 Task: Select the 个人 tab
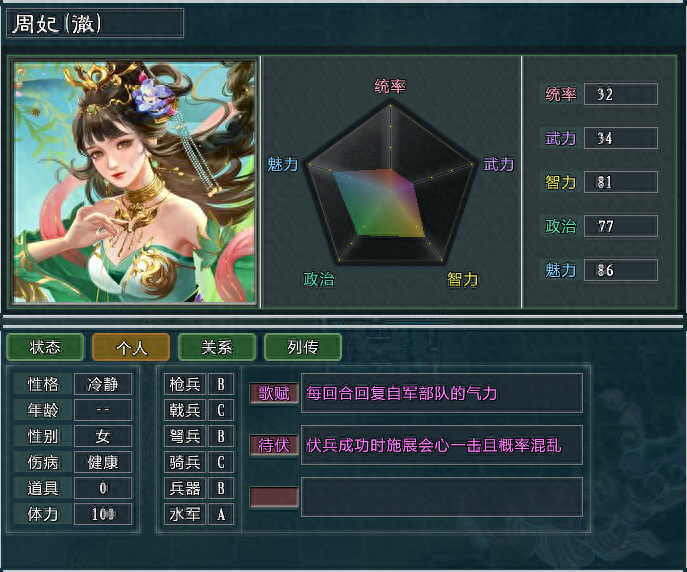[x=131, y=347]
